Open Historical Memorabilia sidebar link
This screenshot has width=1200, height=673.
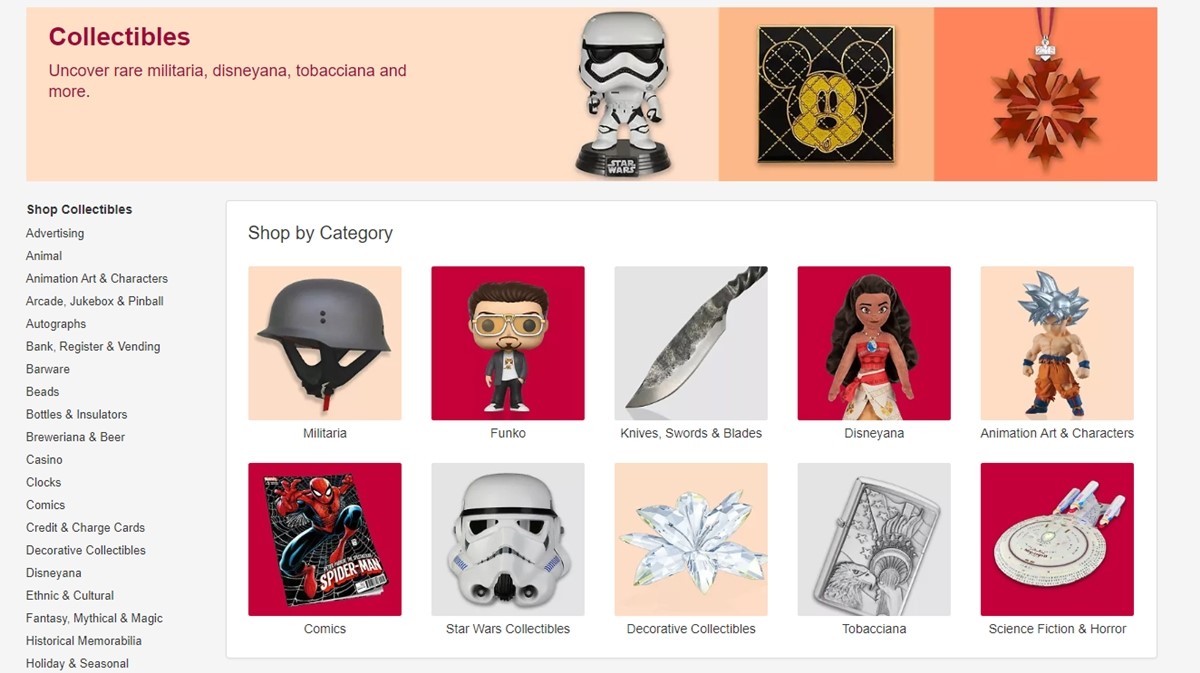pyautogui.click(x=84, y=641)
